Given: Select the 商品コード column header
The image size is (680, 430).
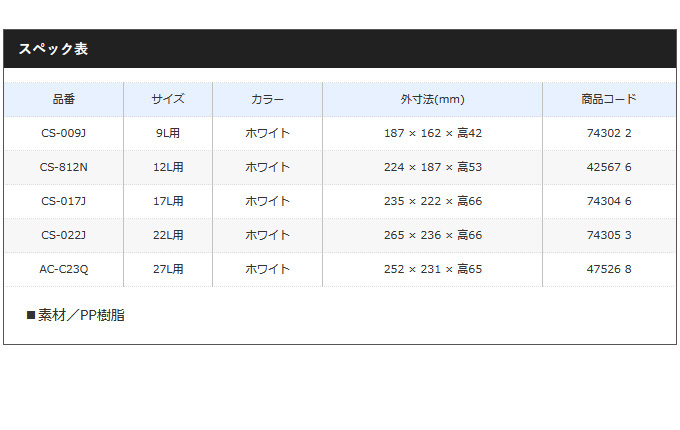Looking at the screenshot, I should pos(609,99).
